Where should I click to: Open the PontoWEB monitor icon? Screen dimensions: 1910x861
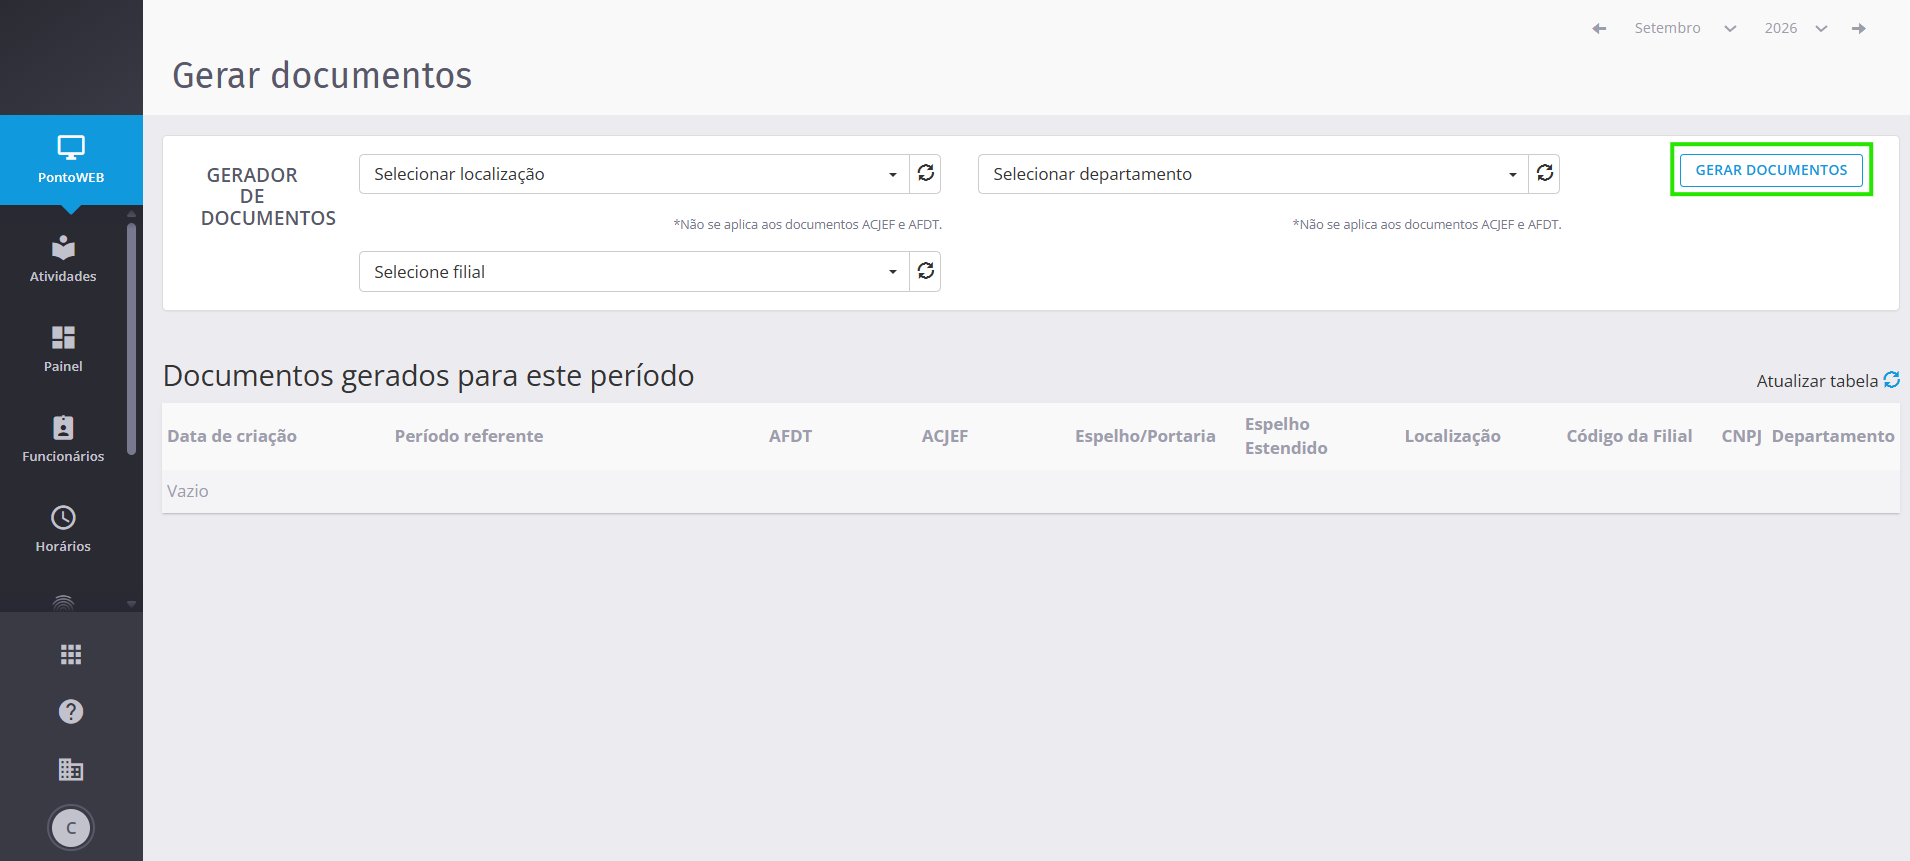(71, 148)
